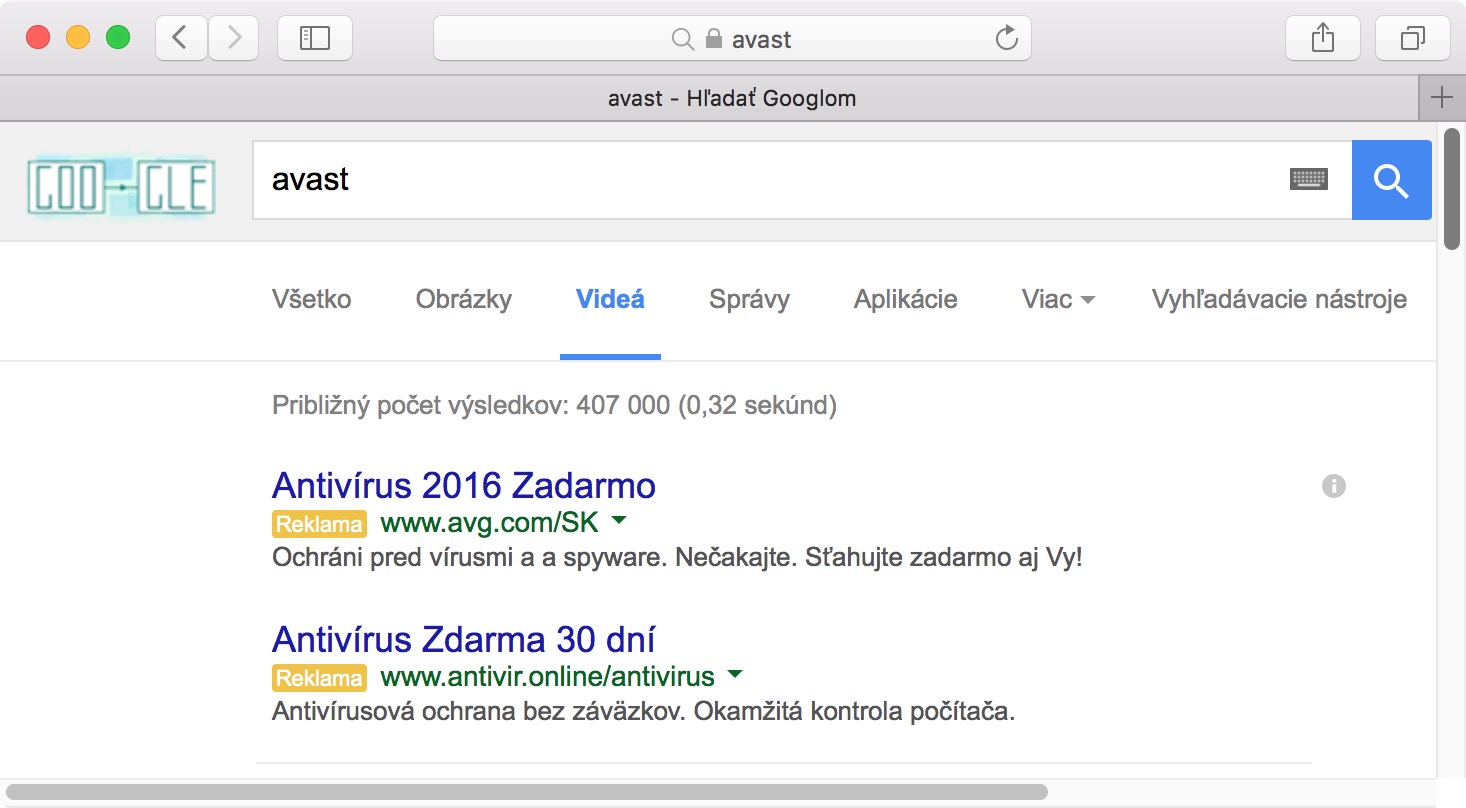Click the 'Antivírusová ochrana bez záväzkov' description
1466x808 pixels.
coord(644,713)
